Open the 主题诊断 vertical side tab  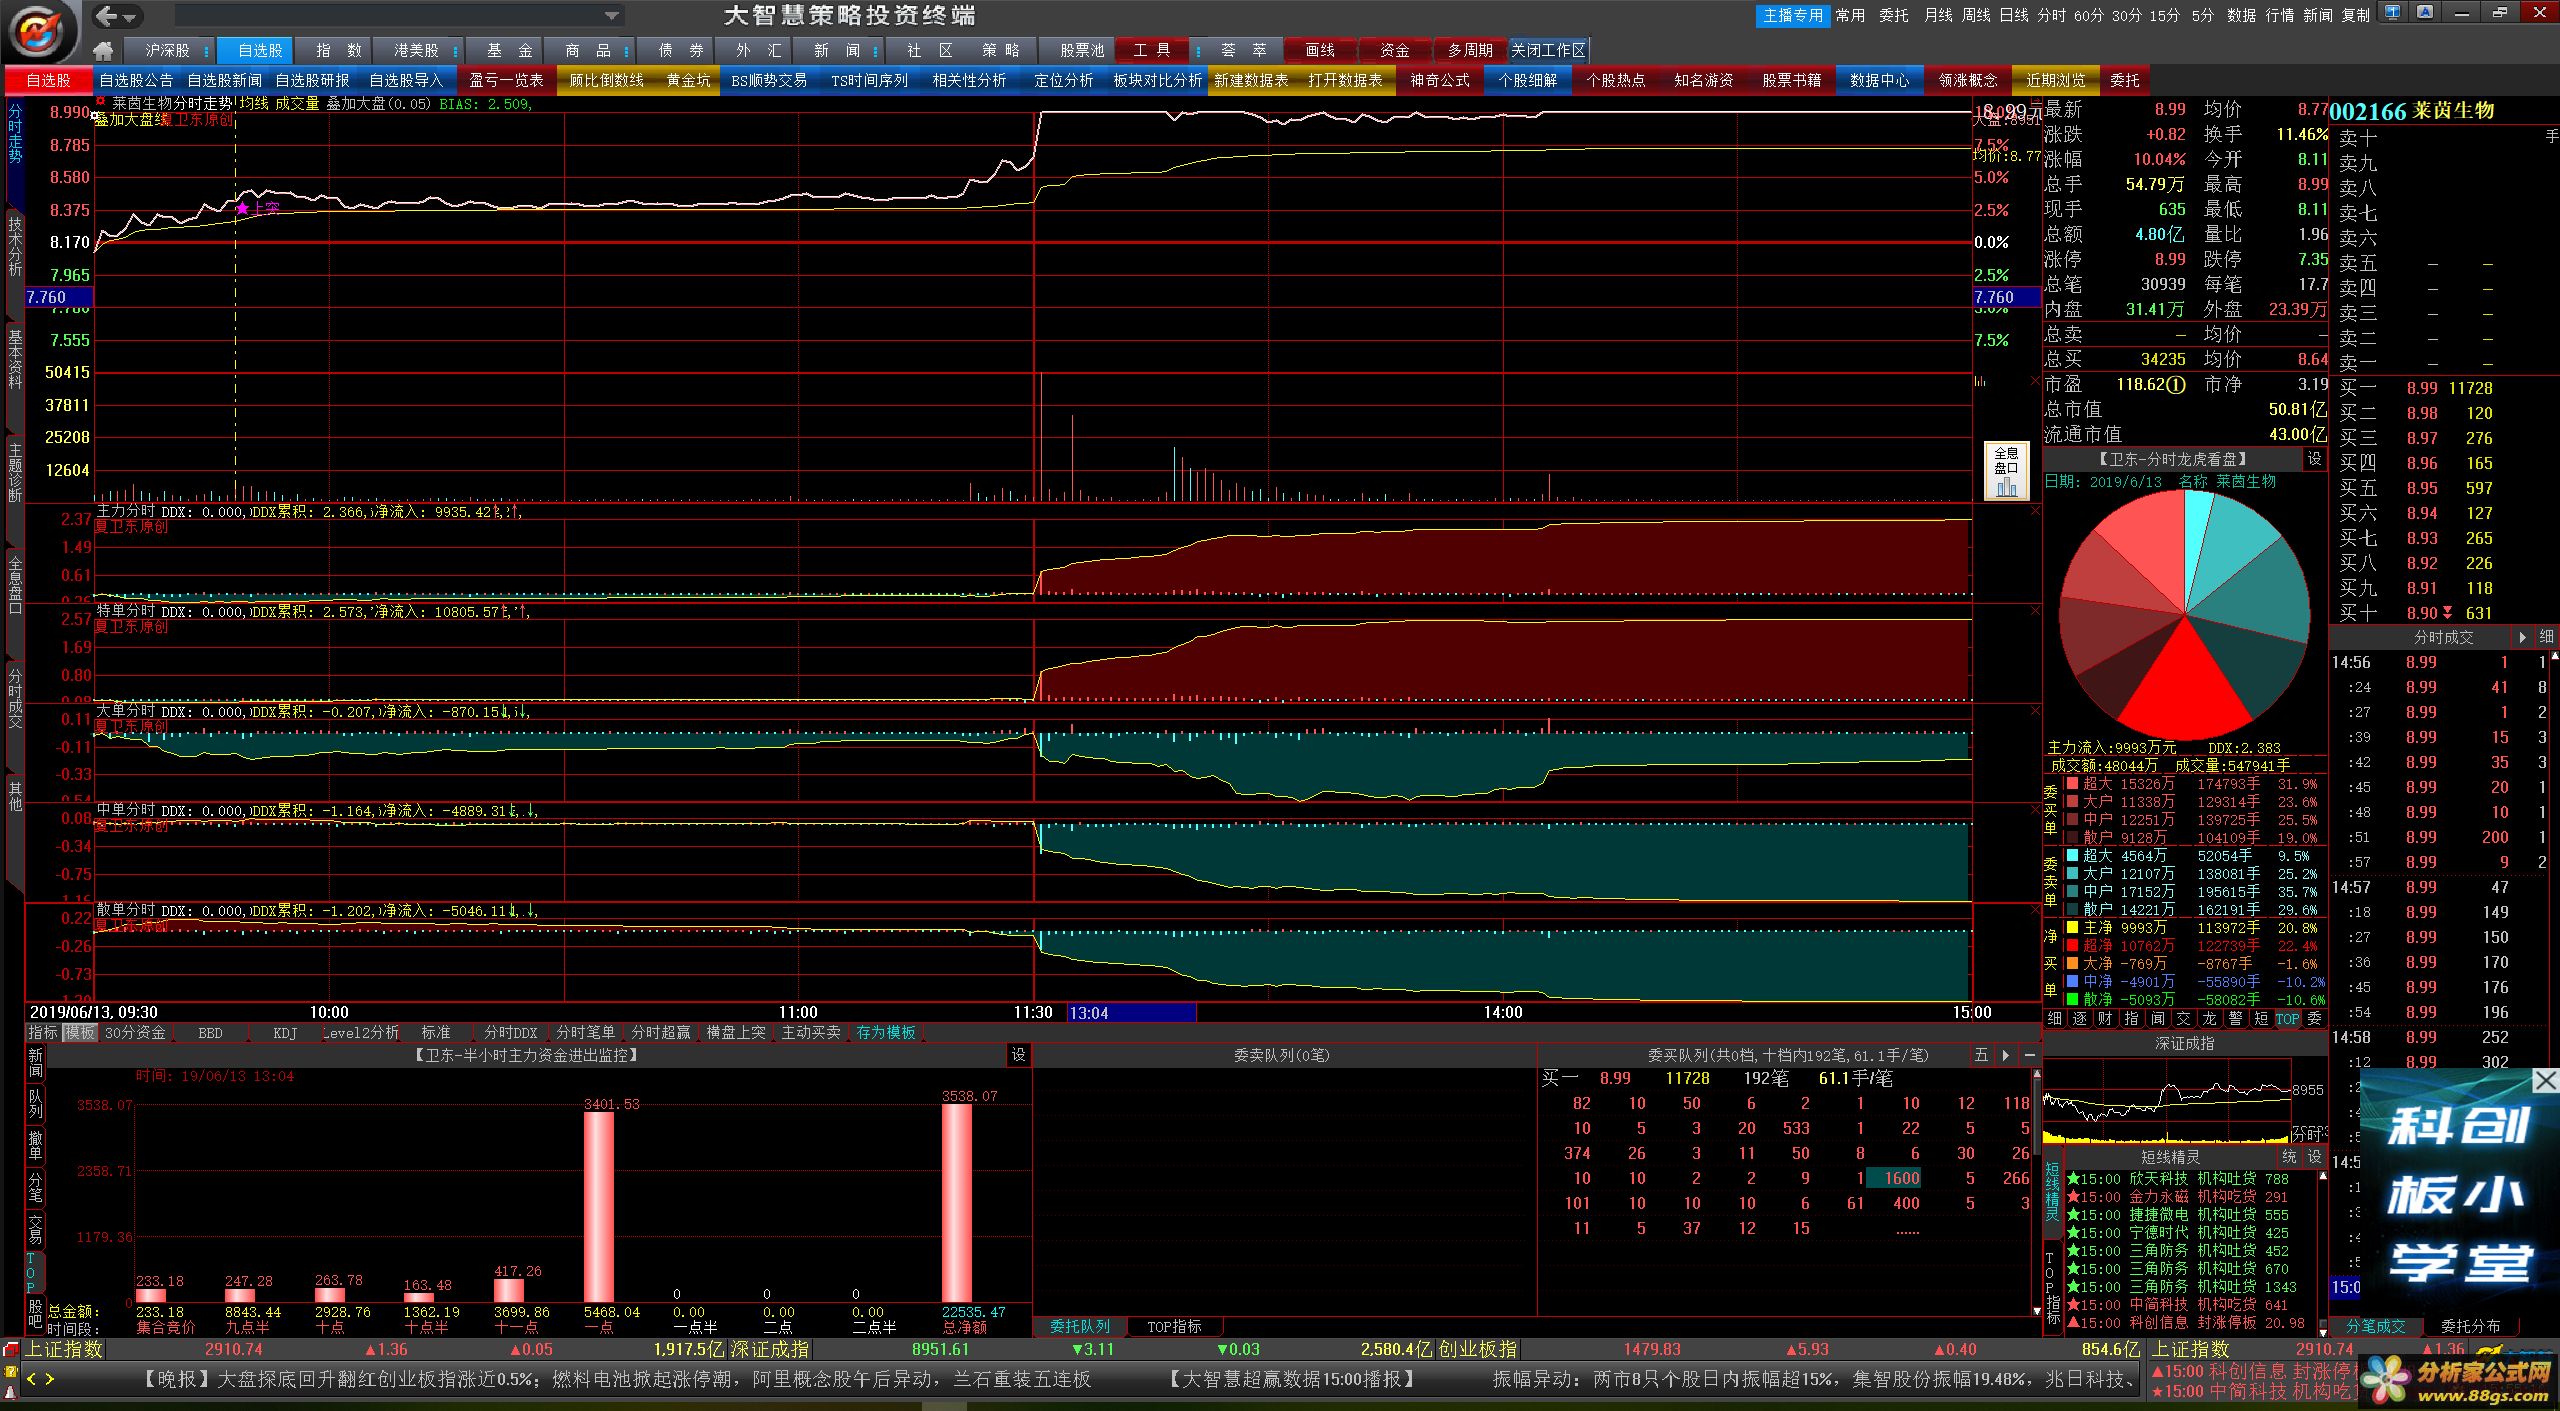pyautogui.click(x=14, y=472)
